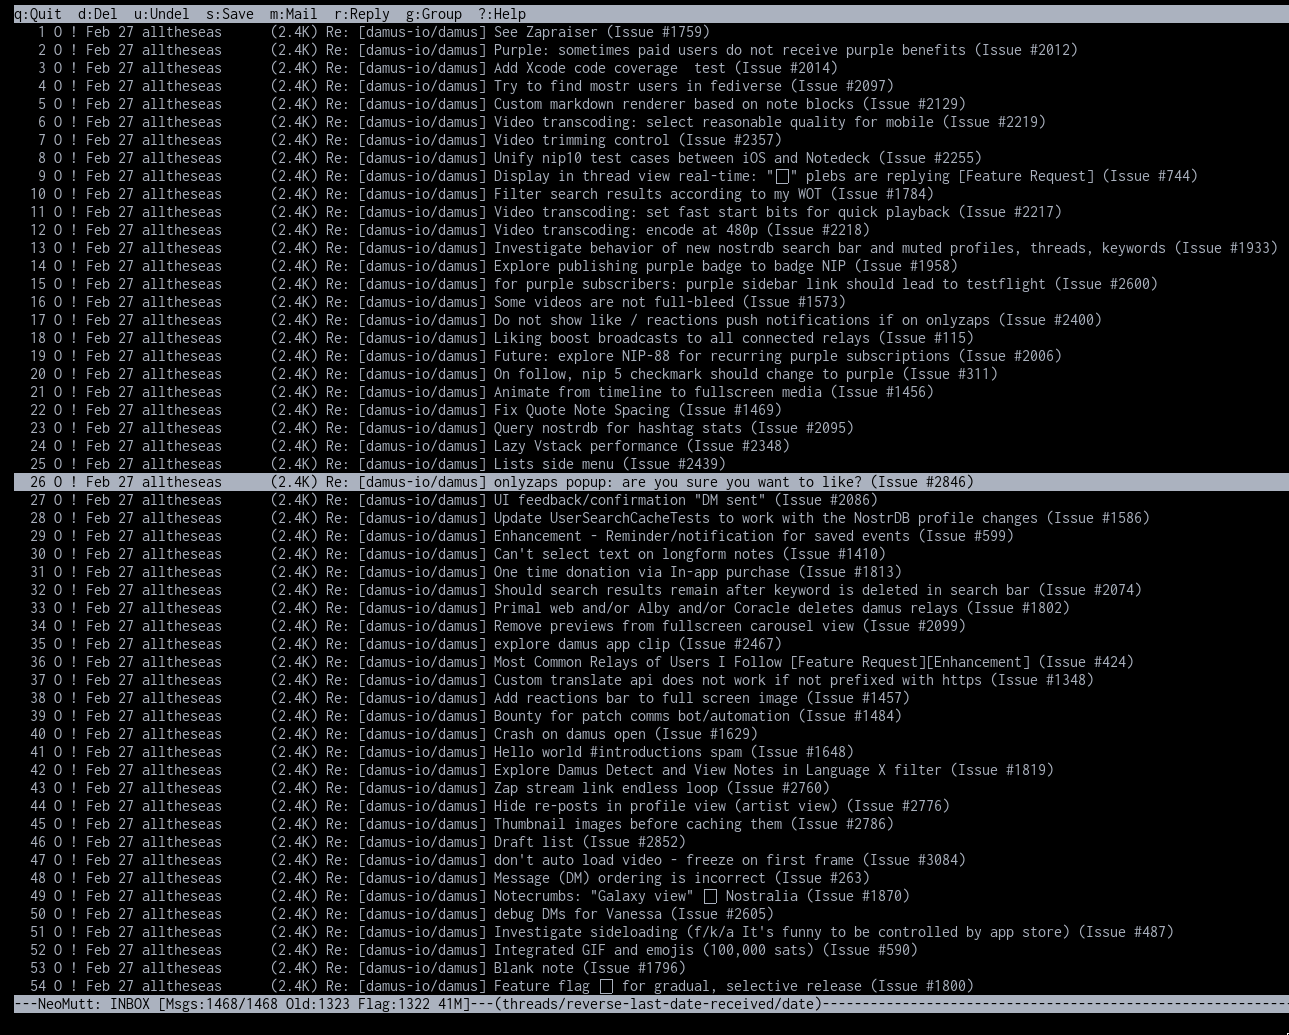This screenshot has height=1035, width=1289.
Task: Click d:Del in the help bar
Action: tap(97, 14)
